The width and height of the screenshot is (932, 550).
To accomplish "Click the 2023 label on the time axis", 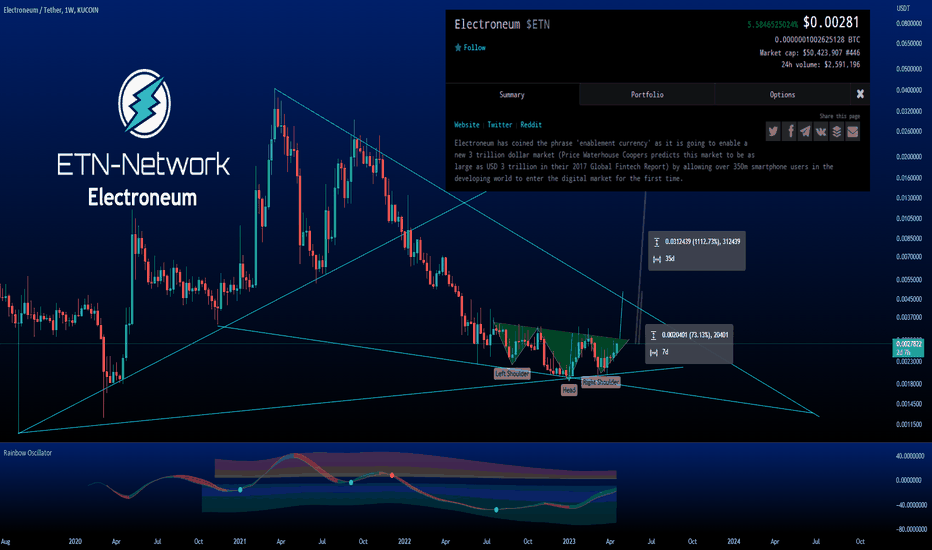I will tap(569, 542).
